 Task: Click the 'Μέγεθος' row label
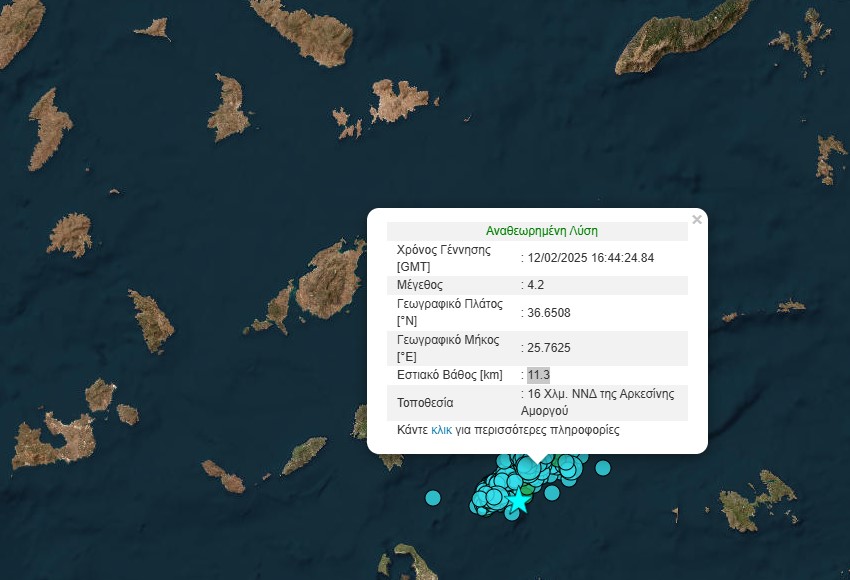click(x=420, y=285)
